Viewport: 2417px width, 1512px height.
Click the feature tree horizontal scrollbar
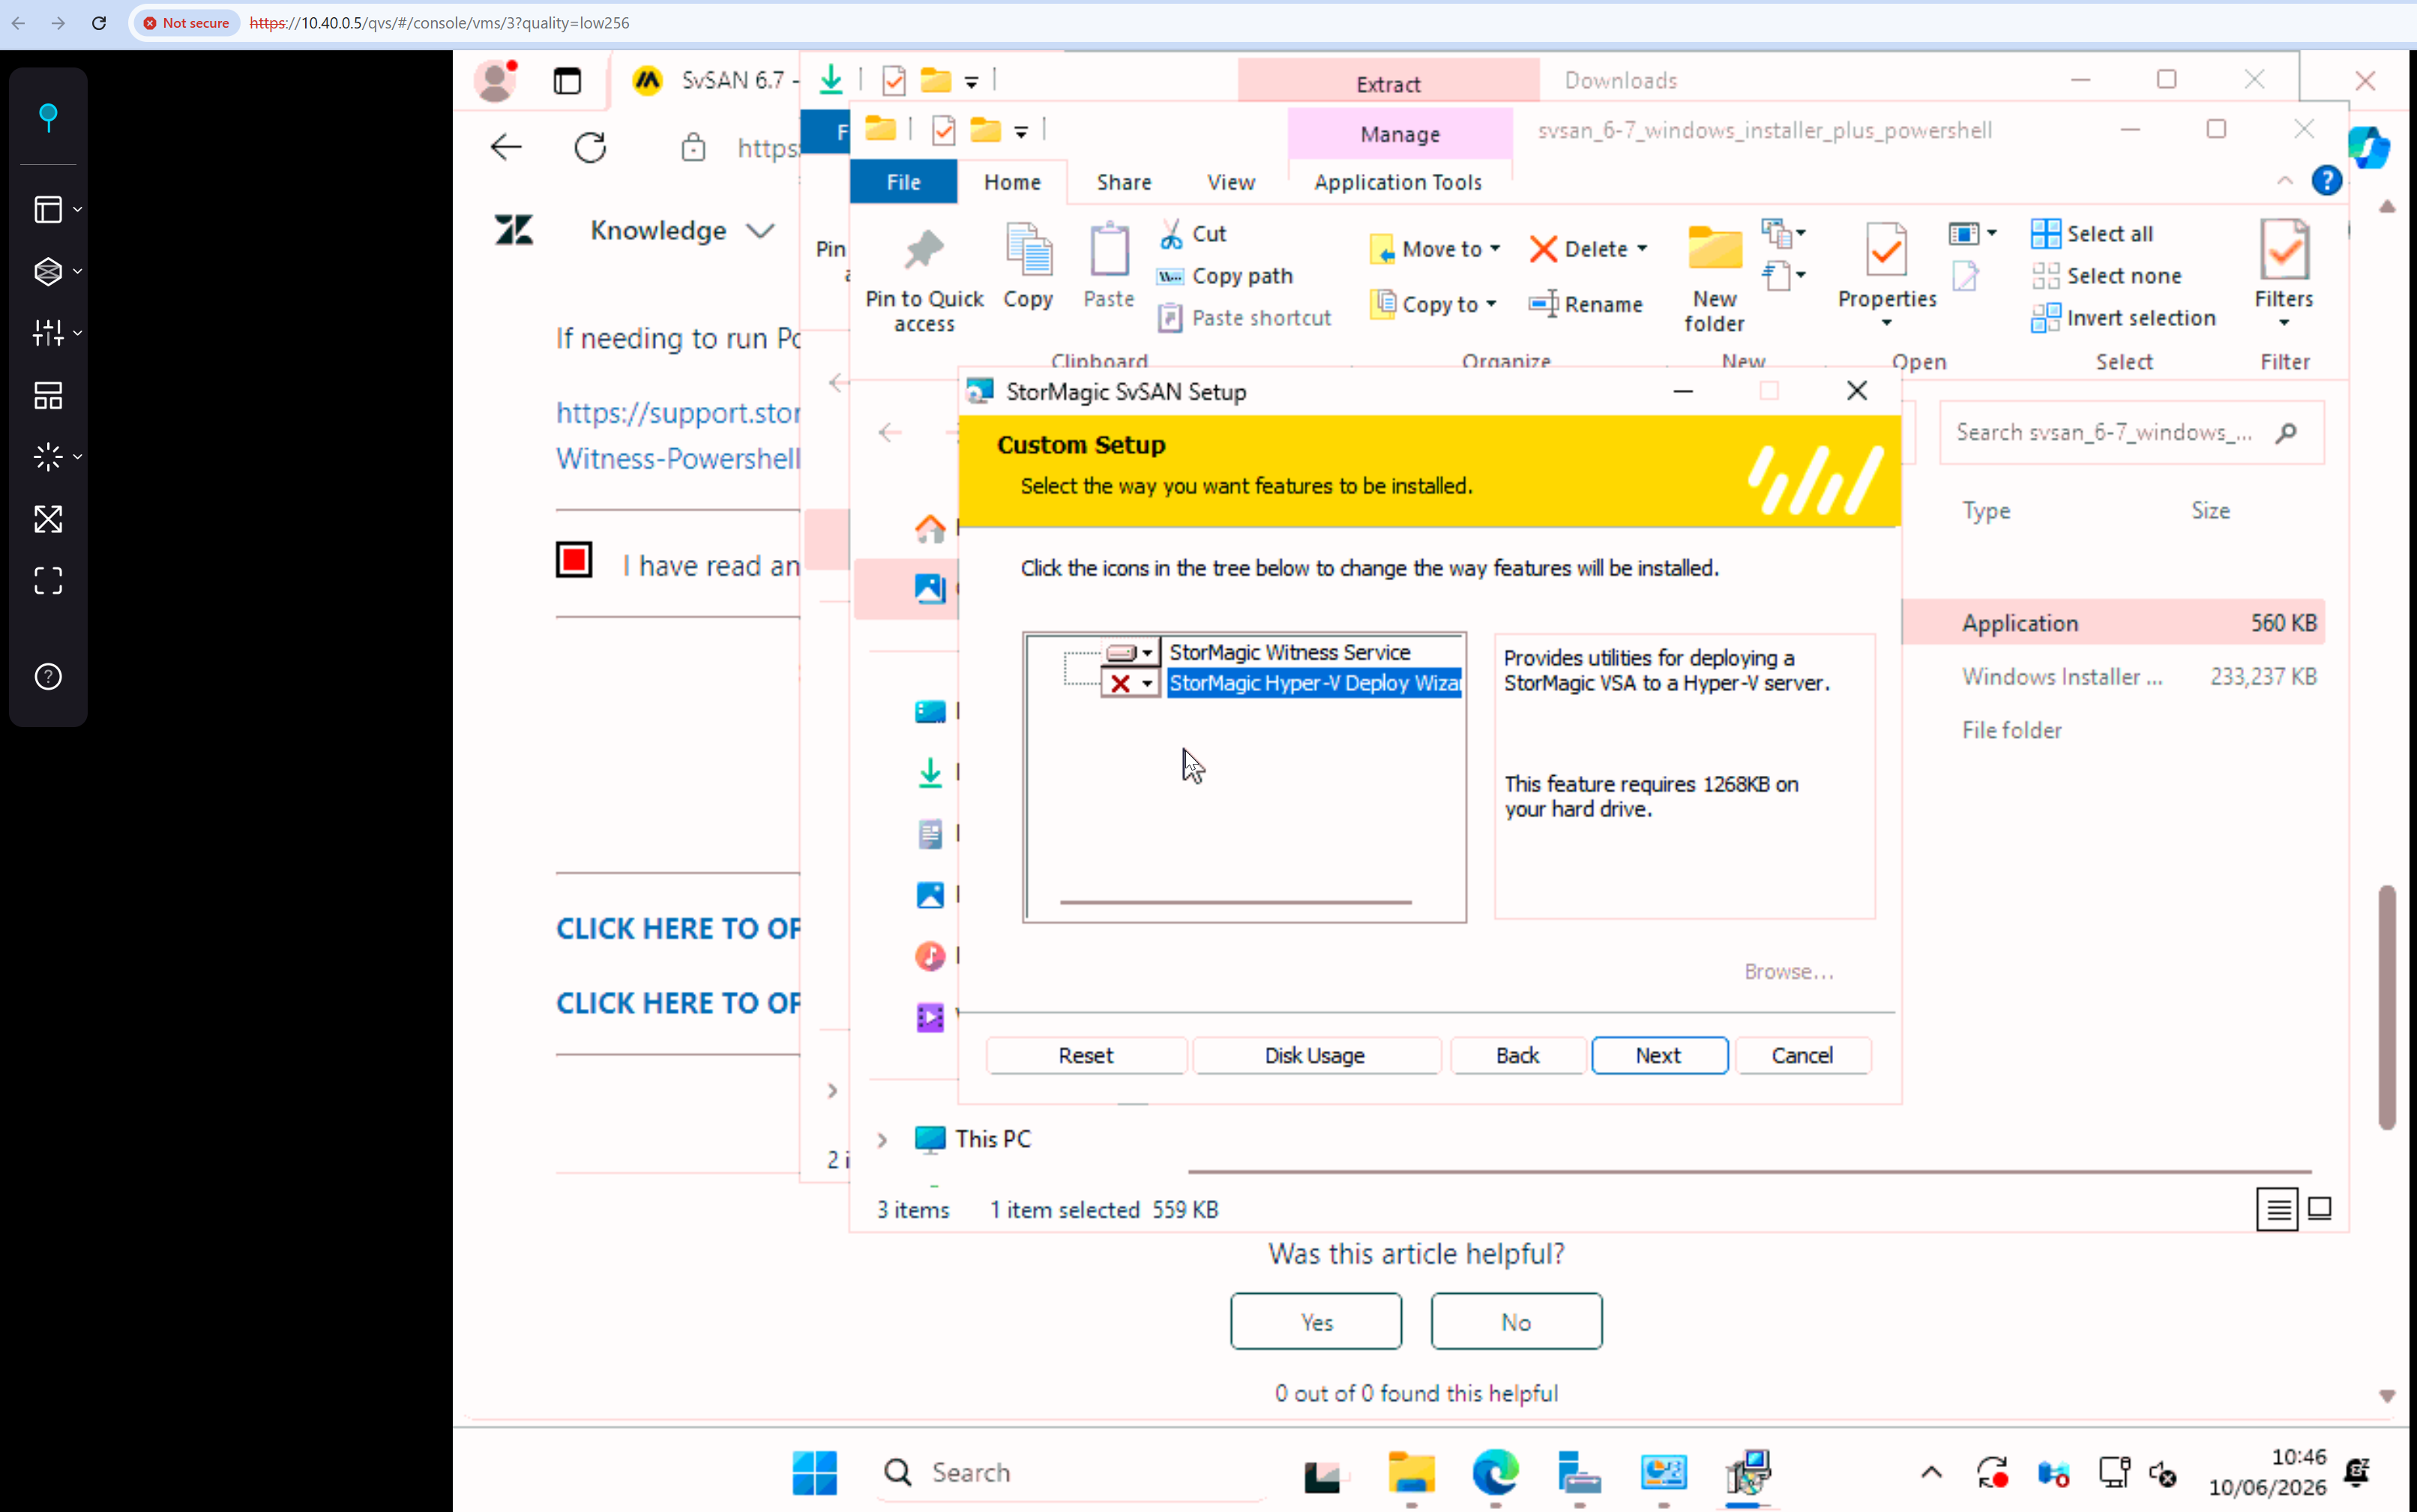pos(1235,902)
